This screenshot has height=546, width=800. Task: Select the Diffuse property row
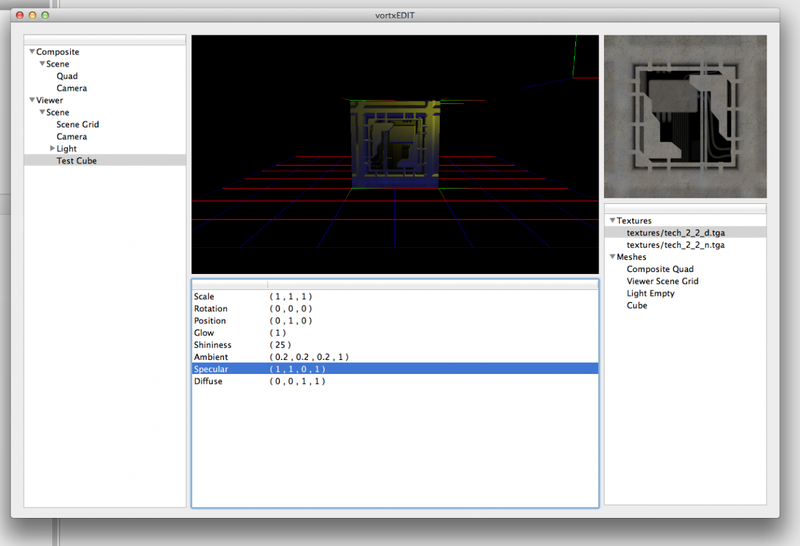pyautogui.click(x=395, y=381)
